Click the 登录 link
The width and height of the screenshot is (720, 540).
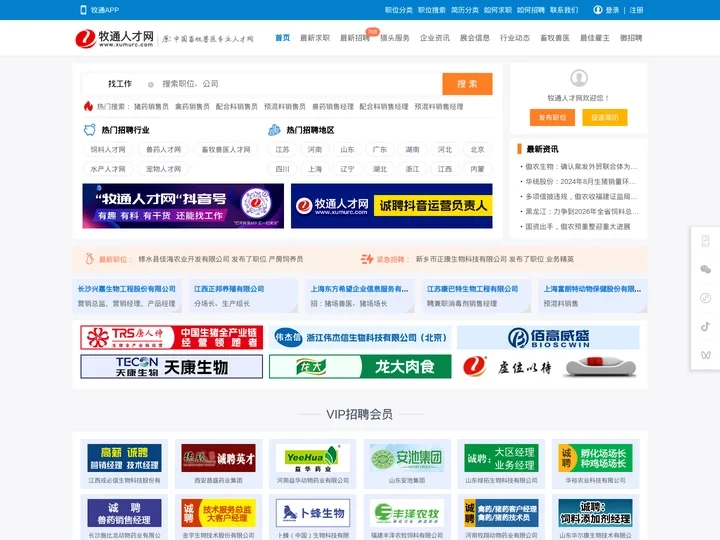pyautogui.click(x=612, y=10)
